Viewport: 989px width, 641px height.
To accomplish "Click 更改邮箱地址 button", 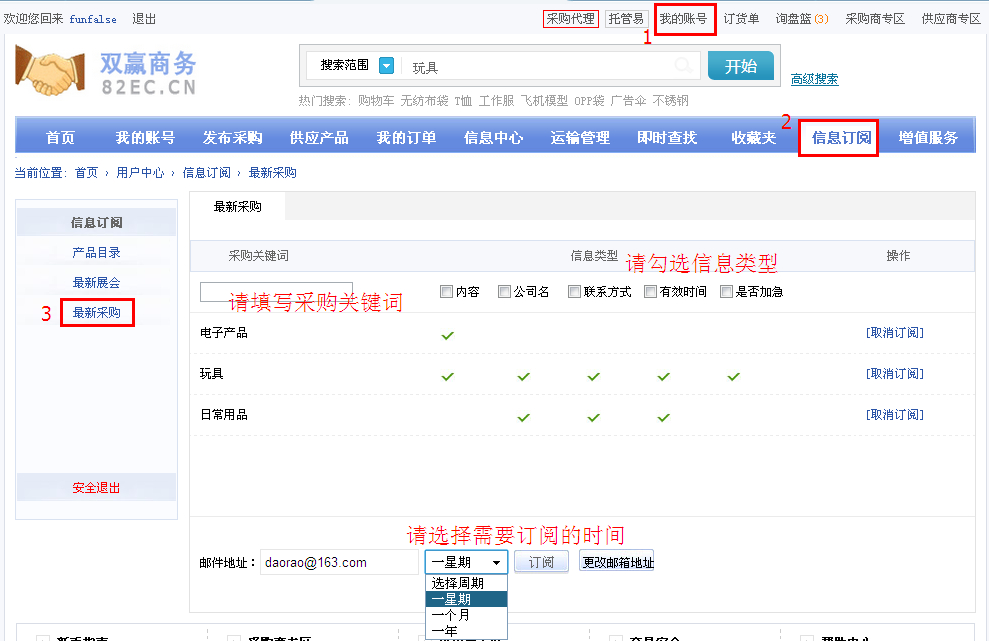I will (x=618, y=563).
